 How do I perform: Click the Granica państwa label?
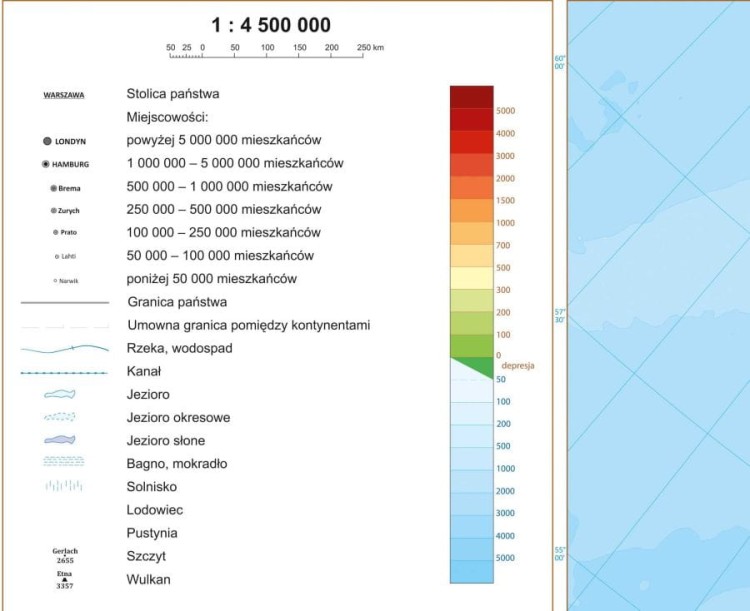pos(177,302)
